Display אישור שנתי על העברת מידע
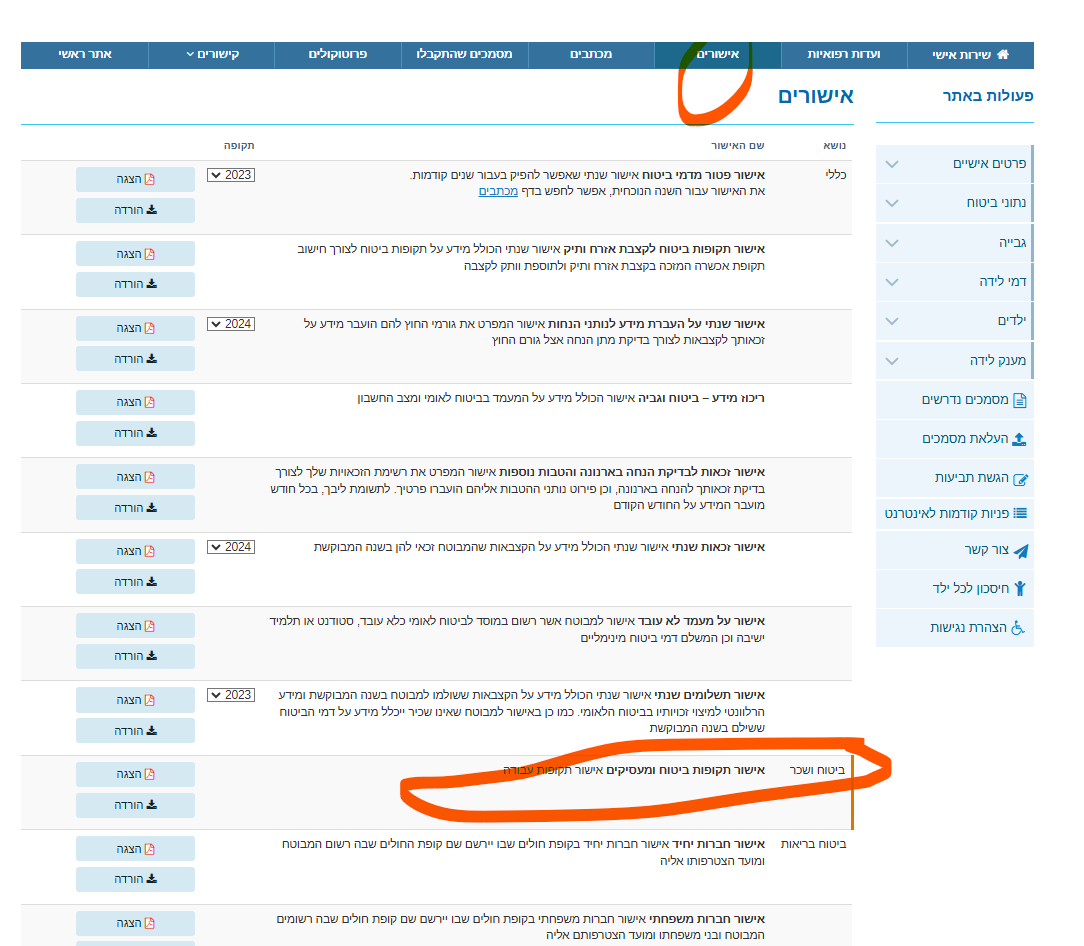Screen dimensions: 1084x946 point(136,328)
